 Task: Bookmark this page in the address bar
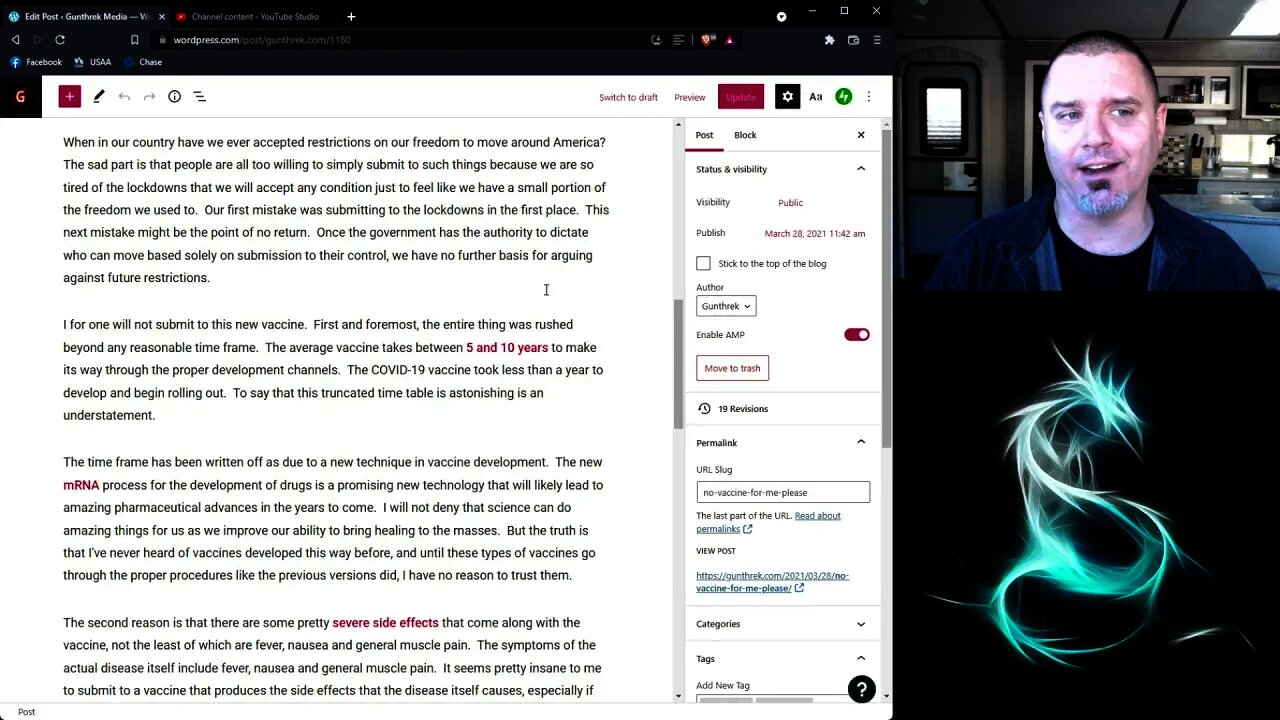pyautogui.click(x=134, y=40)
